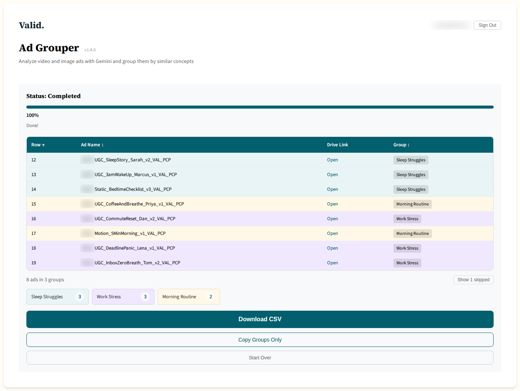Click thumbnail of UGC_3amWakeUp_Marcus ad

pos(86,174)
